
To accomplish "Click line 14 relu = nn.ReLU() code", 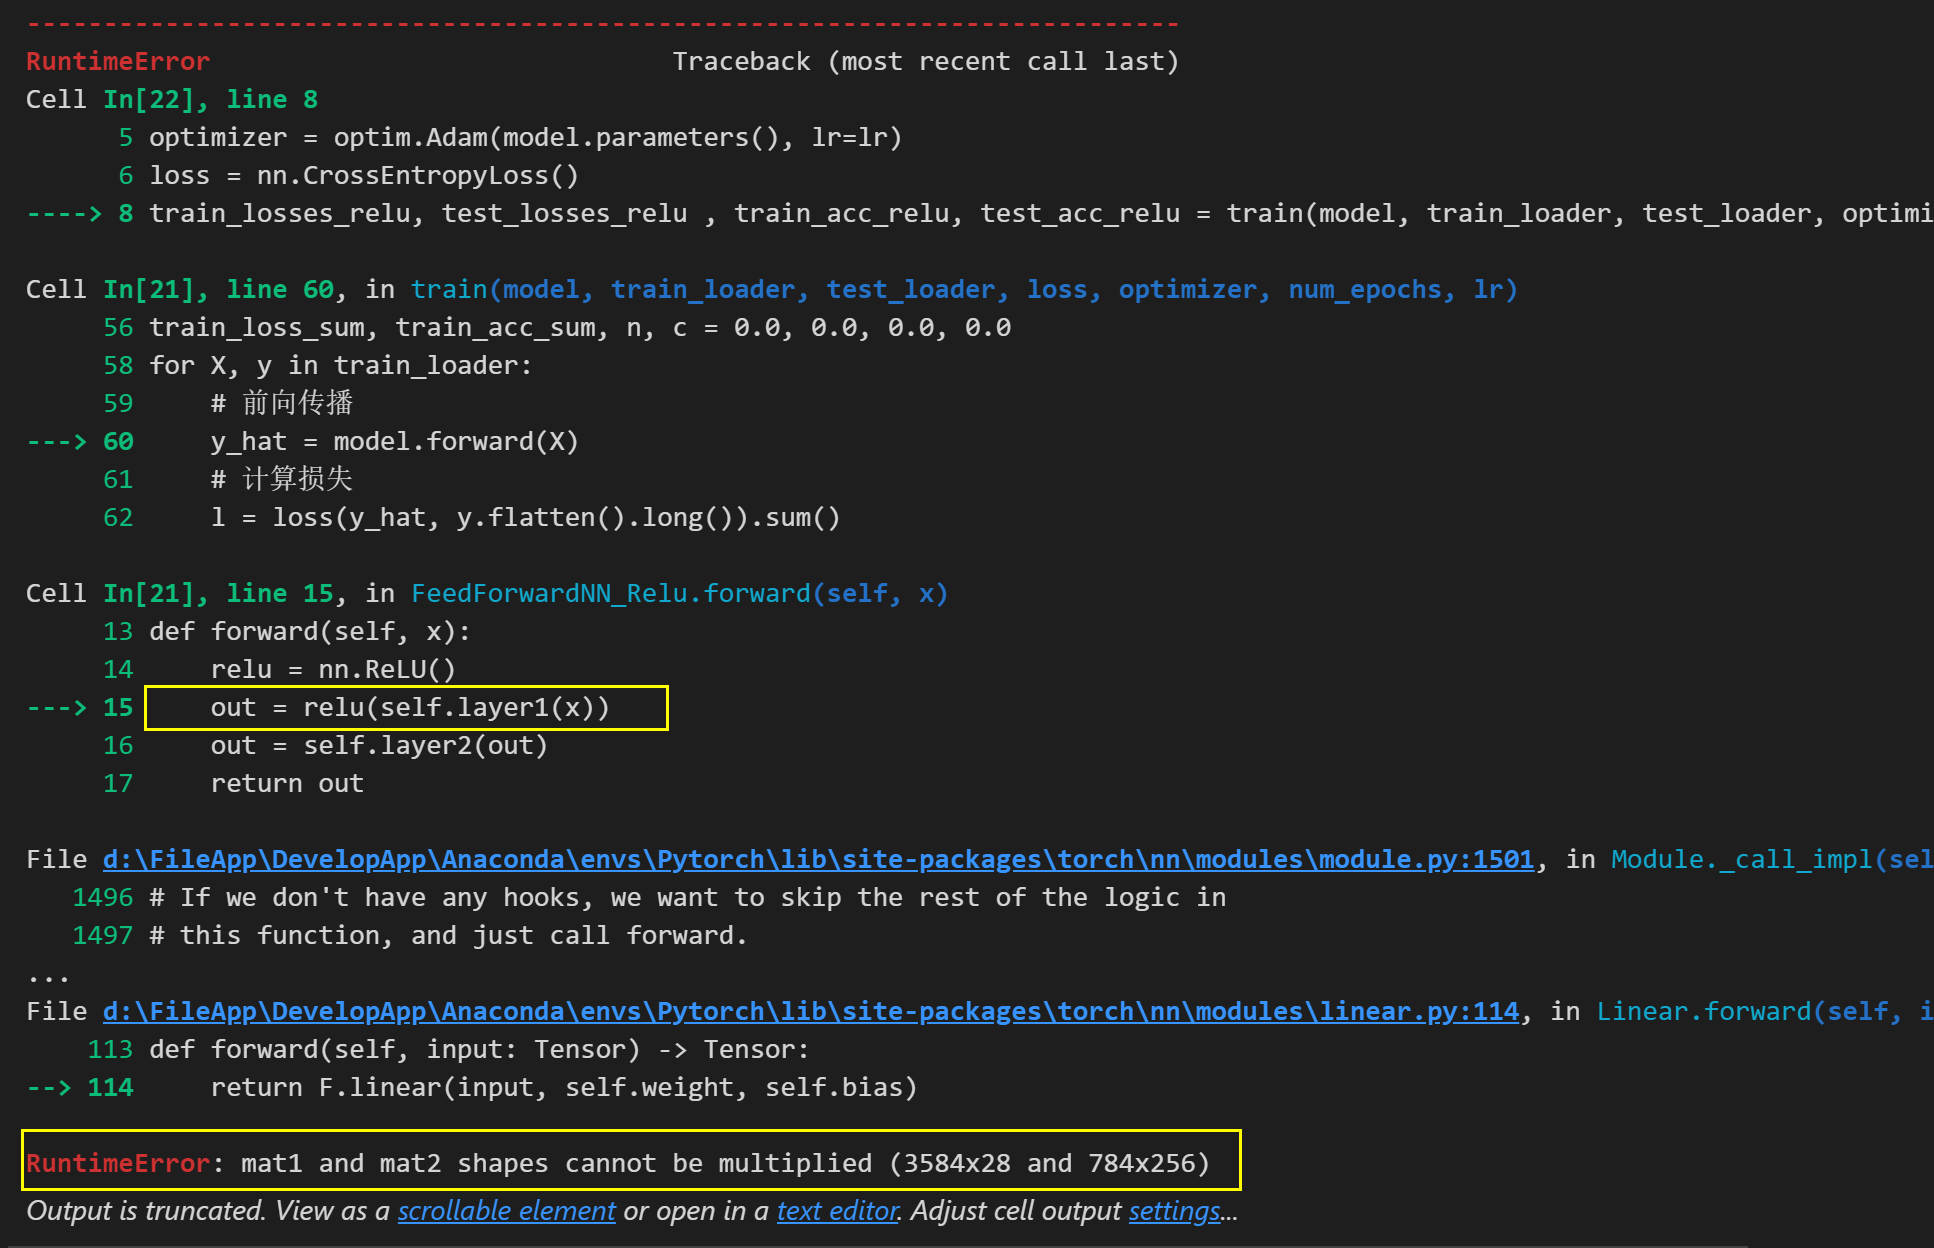I will [x=333, y=669].
